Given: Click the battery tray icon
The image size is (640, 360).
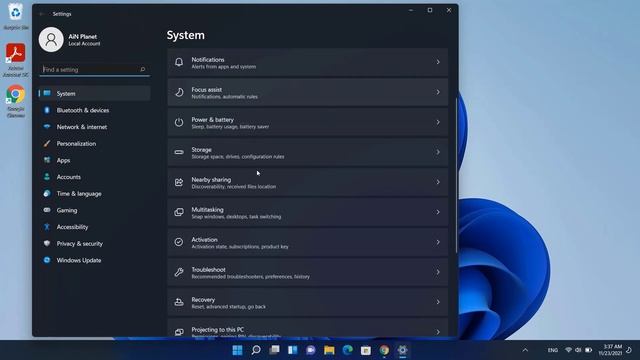Looking at the screenshot, I should coord(589,350).
